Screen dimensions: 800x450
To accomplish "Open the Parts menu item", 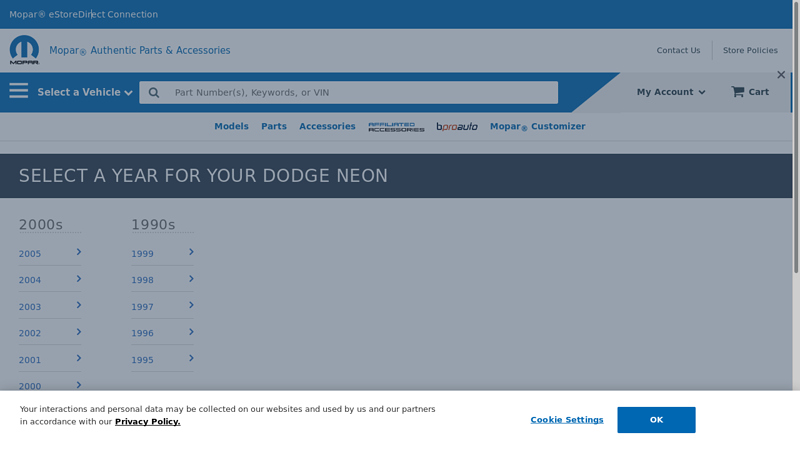I will tap(273, 126).
